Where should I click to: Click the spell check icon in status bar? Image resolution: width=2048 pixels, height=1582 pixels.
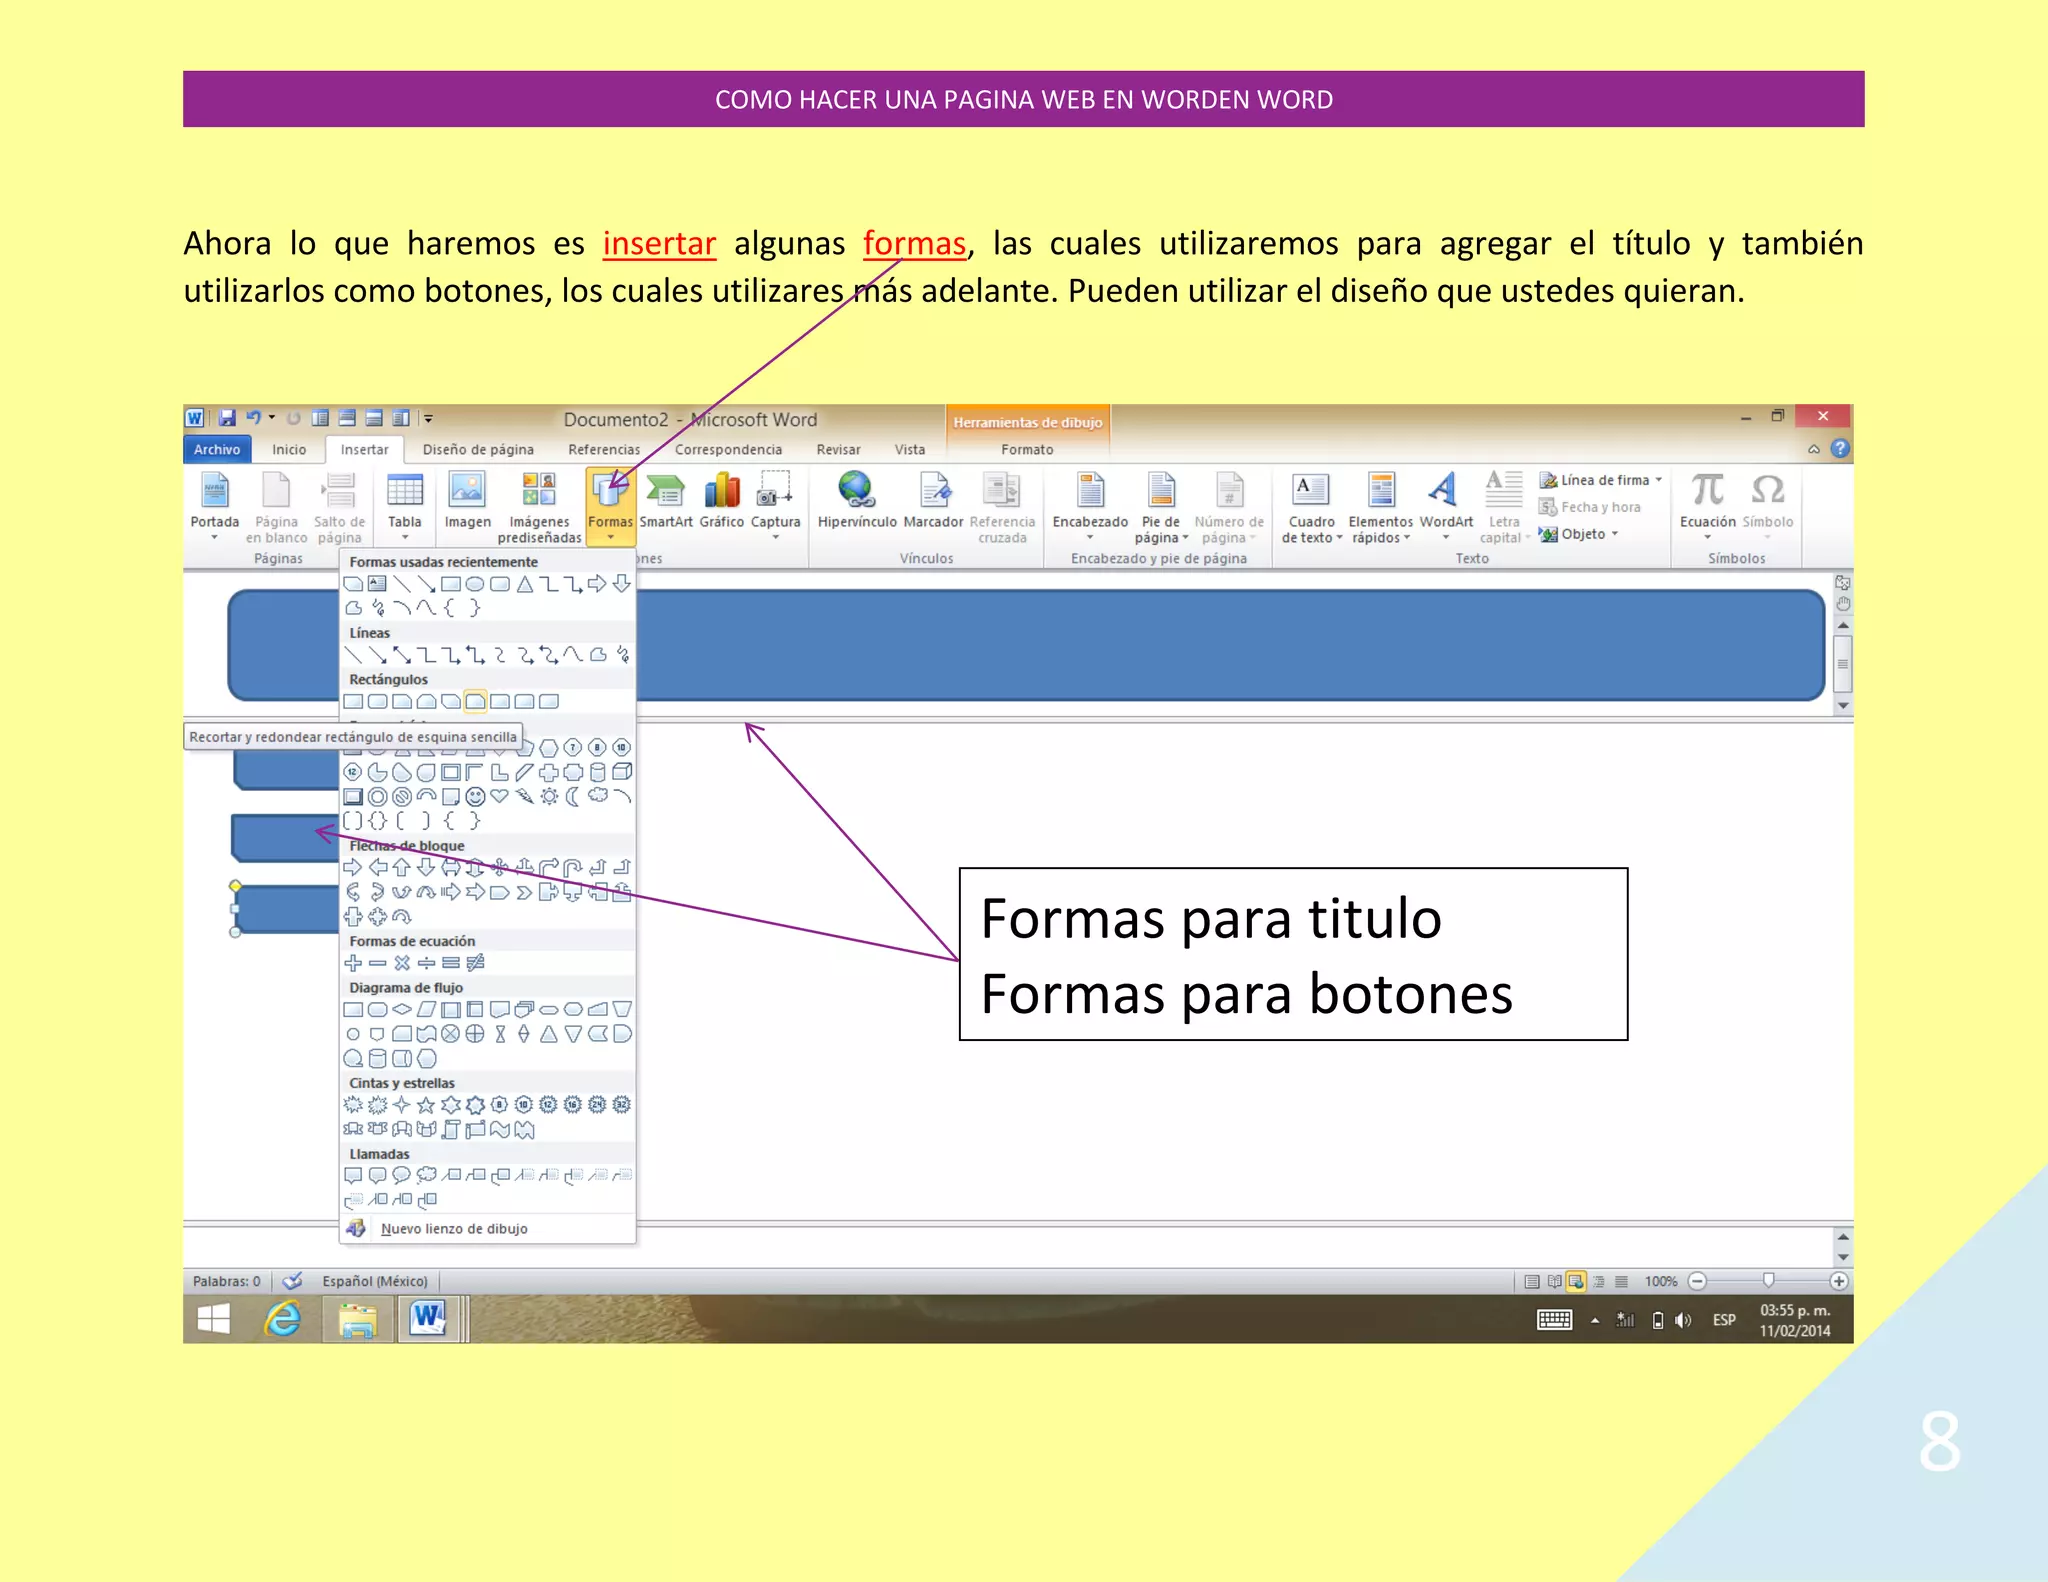click(x=292, y=1281)
